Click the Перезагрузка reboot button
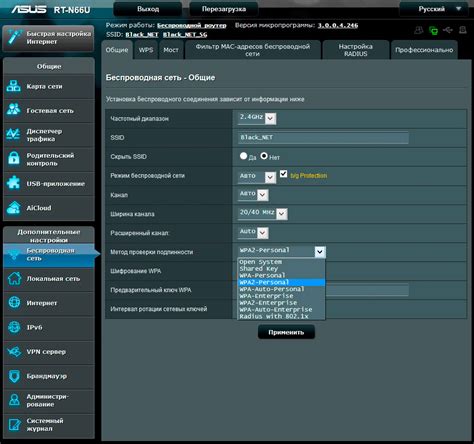Image resolution: width=474 pixels, height=444 pixels. pos(224,9)
